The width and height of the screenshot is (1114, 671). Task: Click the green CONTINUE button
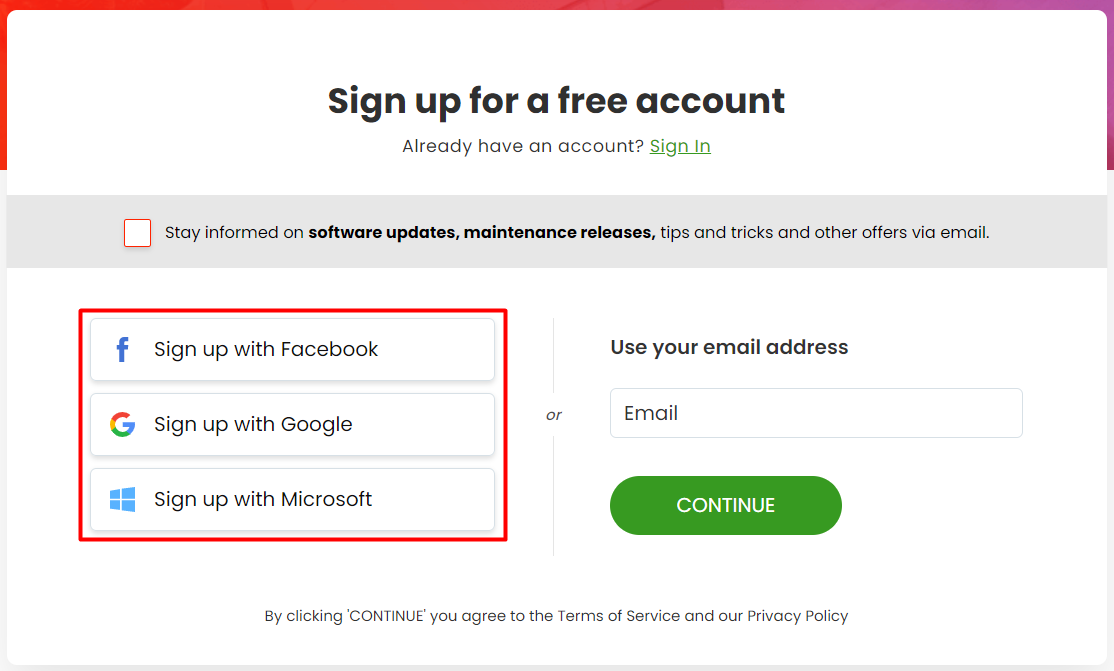pyautogui.click(x=725, y=505)
